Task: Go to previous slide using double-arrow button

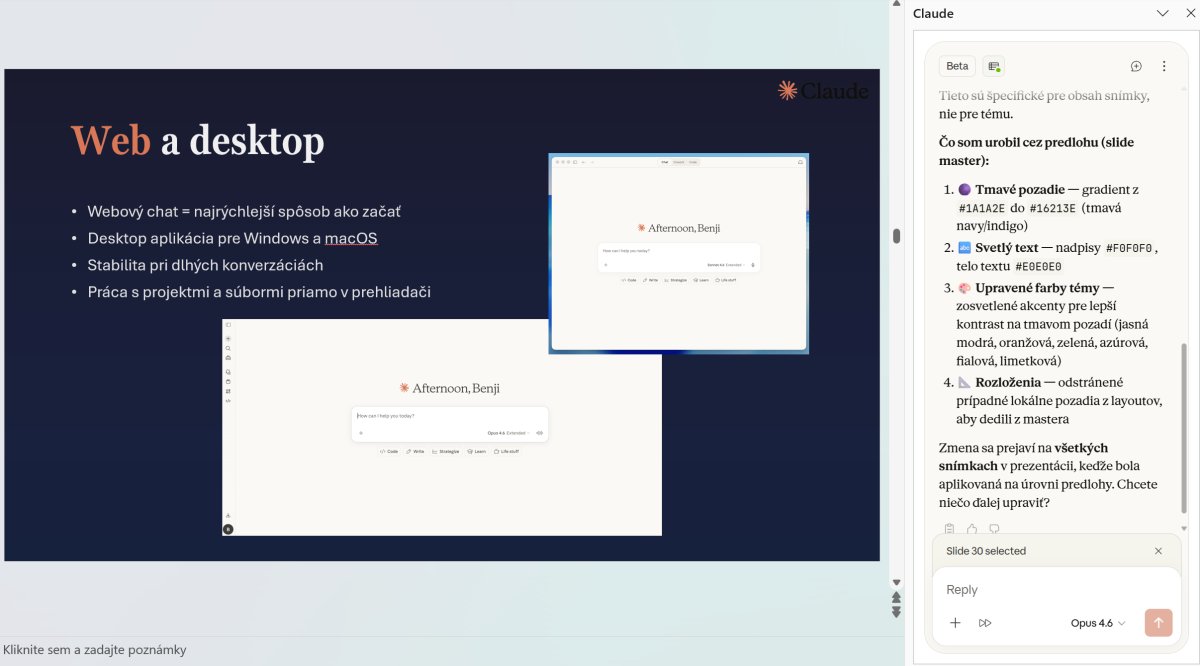Action: 896,597
